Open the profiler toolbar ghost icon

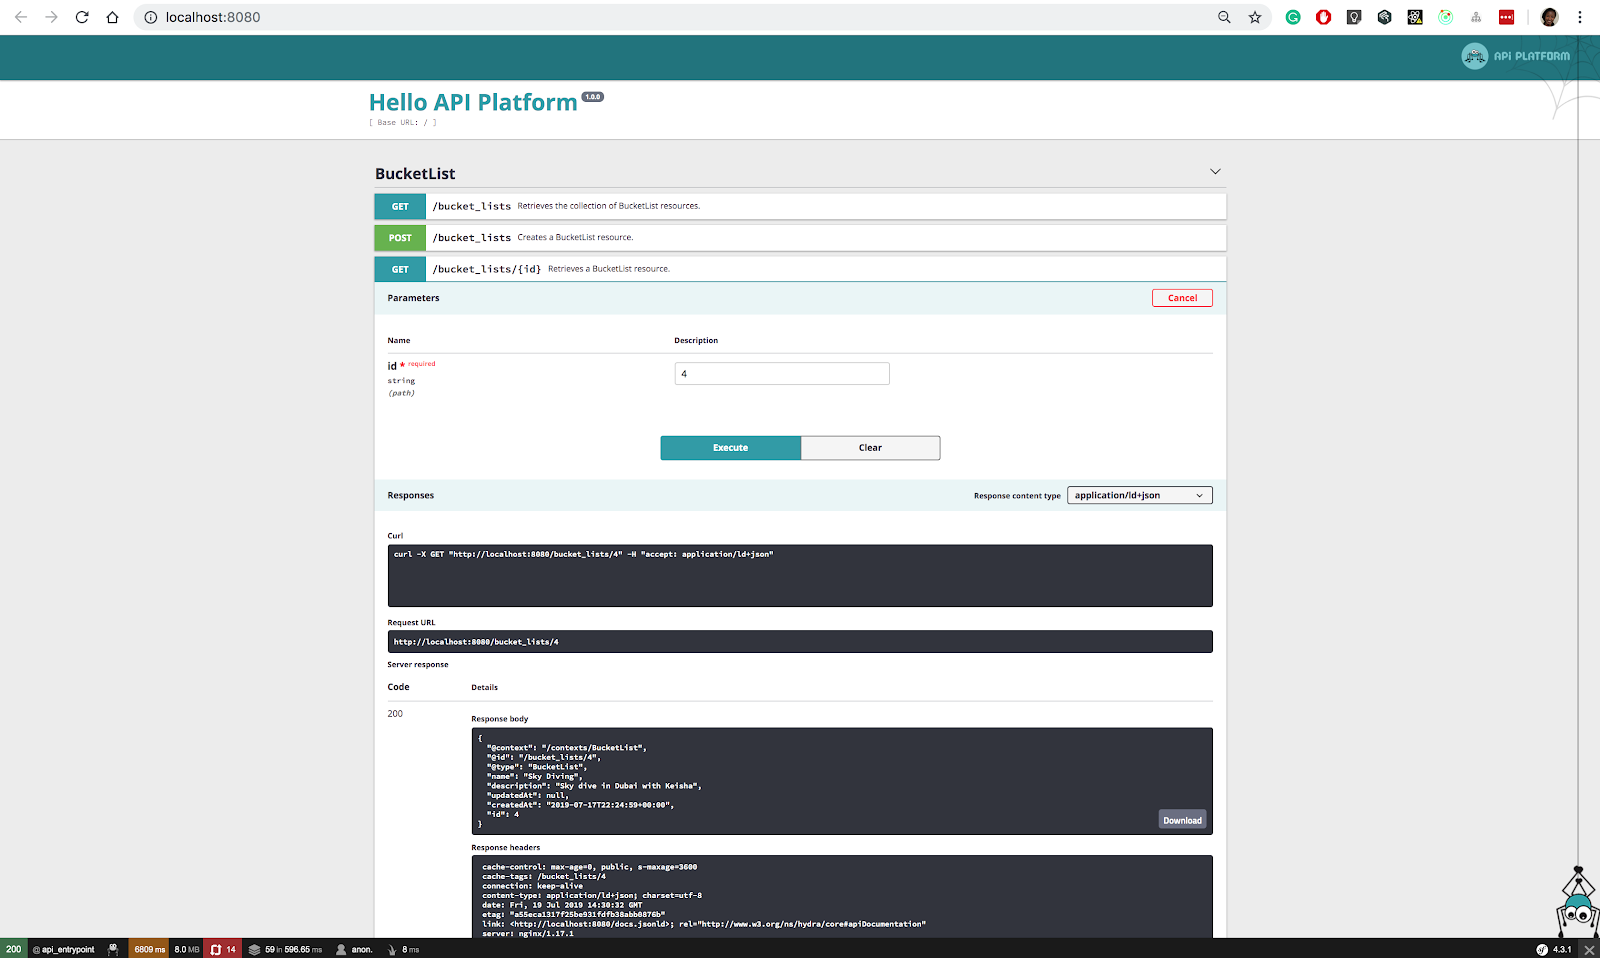coord(113,949)
